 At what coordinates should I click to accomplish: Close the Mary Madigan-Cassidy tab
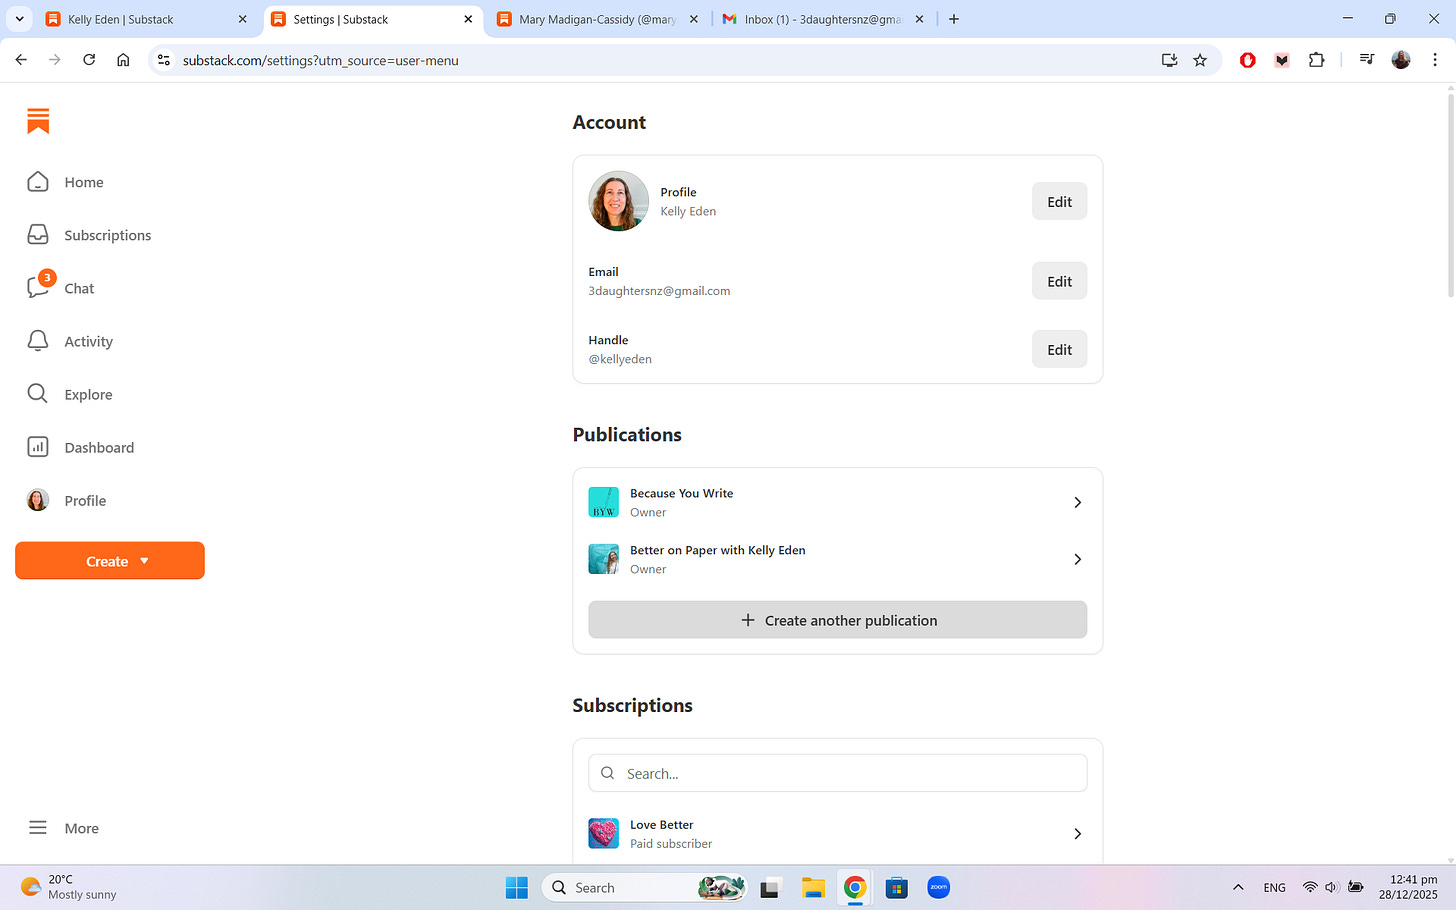click(x=694, y=19)
